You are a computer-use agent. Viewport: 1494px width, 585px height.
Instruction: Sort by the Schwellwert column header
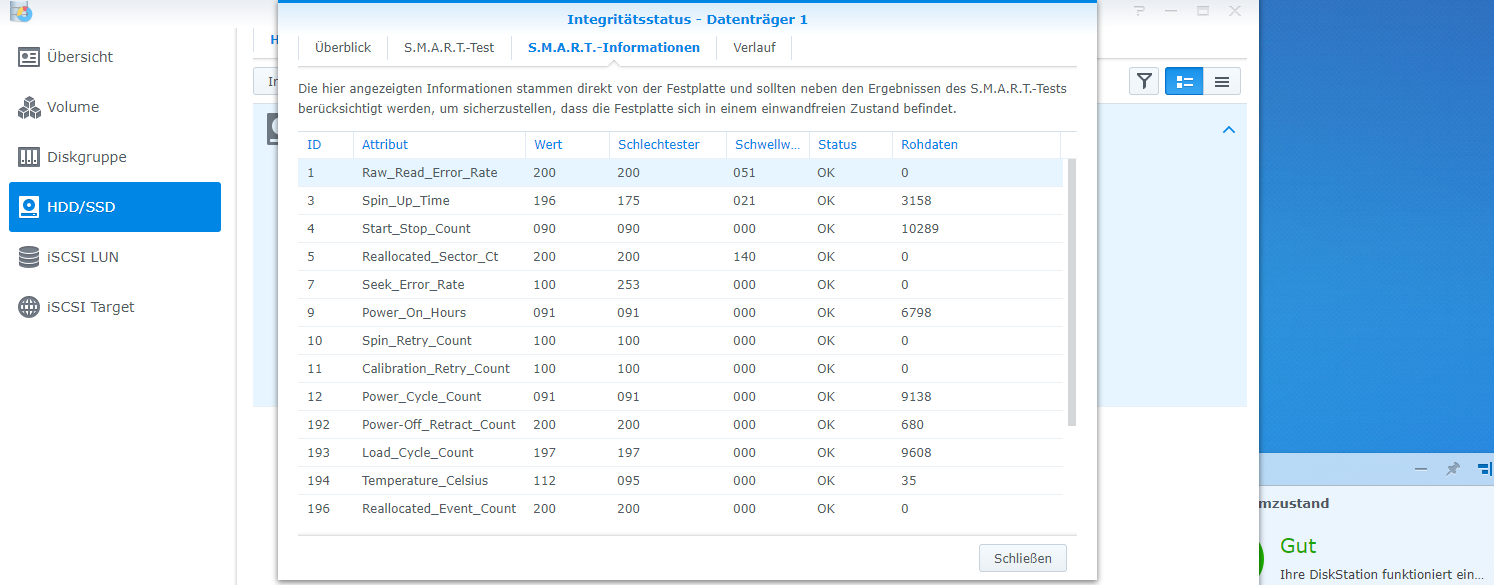click(x=767, y=144)
